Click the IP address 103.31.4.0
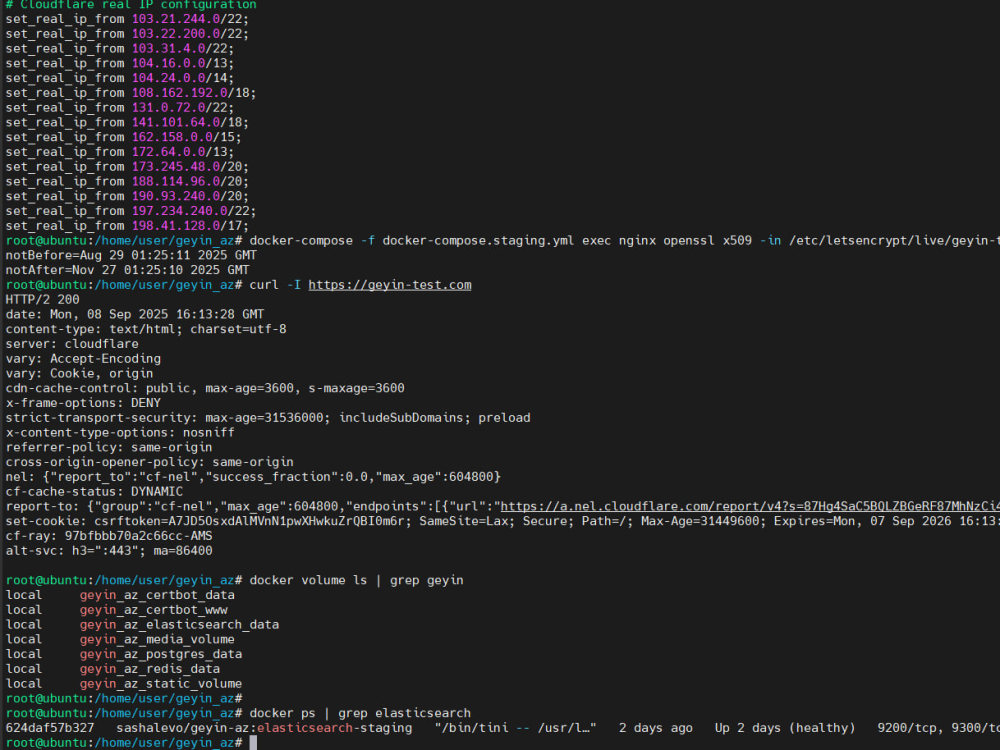The width and height of the screenshot is (1000, 750). (168, 48)
